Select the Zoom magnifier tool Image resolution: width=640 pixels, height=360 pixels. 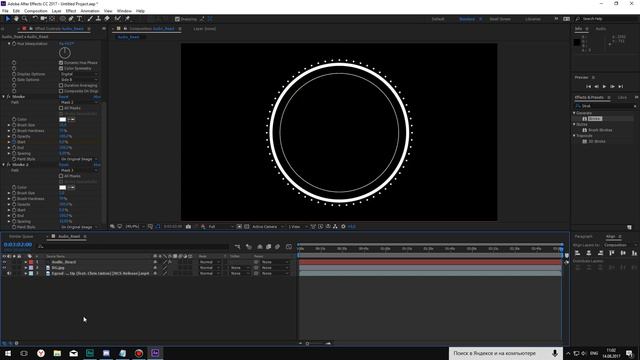(x=24, y=19)
